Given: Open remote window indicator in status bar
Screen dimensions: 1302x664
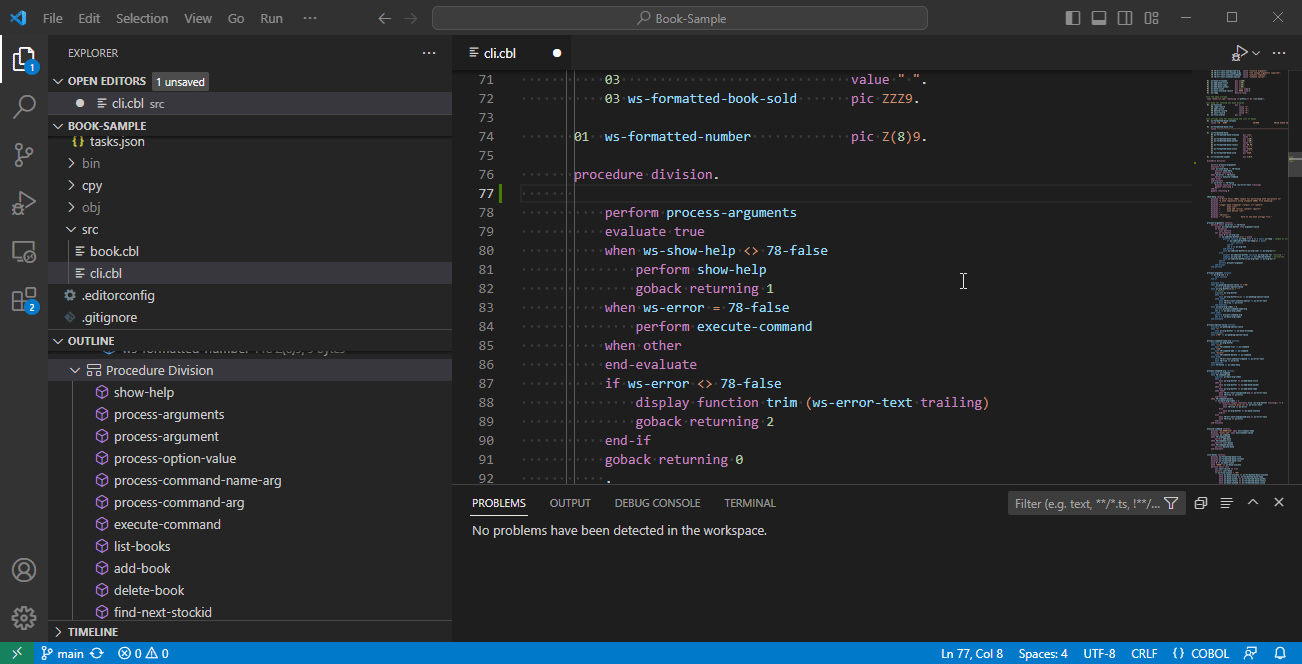Looking at the screenshot, I should coord(17,653).
